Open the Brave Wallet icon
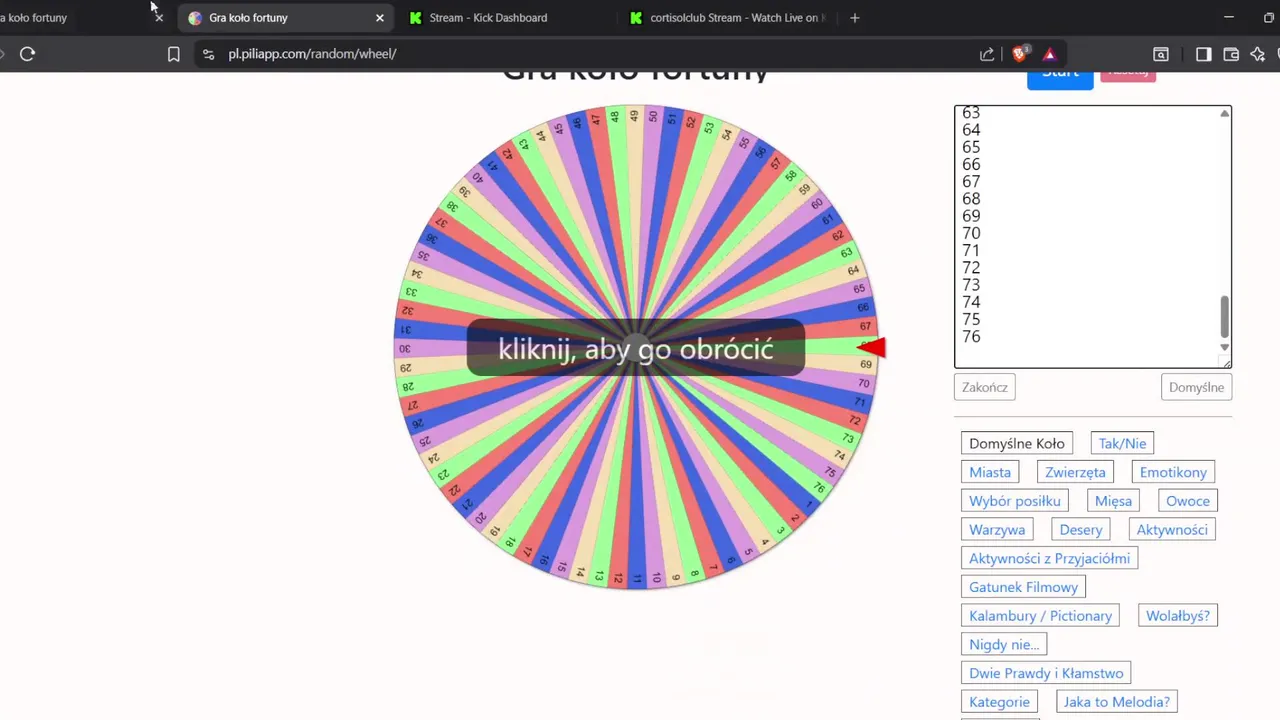The image size is (1280, 720). [1231, 54]
